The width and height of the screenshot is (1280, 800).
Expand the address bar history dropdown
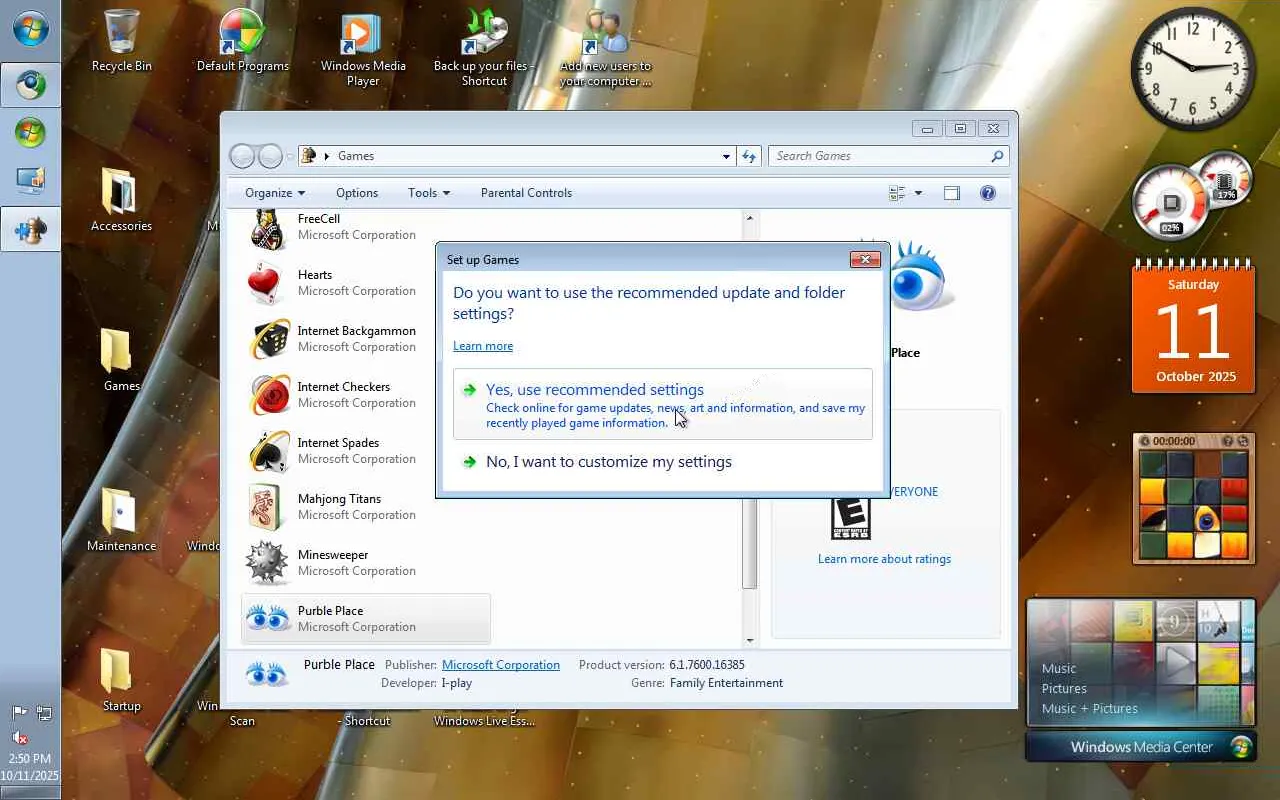coord(726,156)
